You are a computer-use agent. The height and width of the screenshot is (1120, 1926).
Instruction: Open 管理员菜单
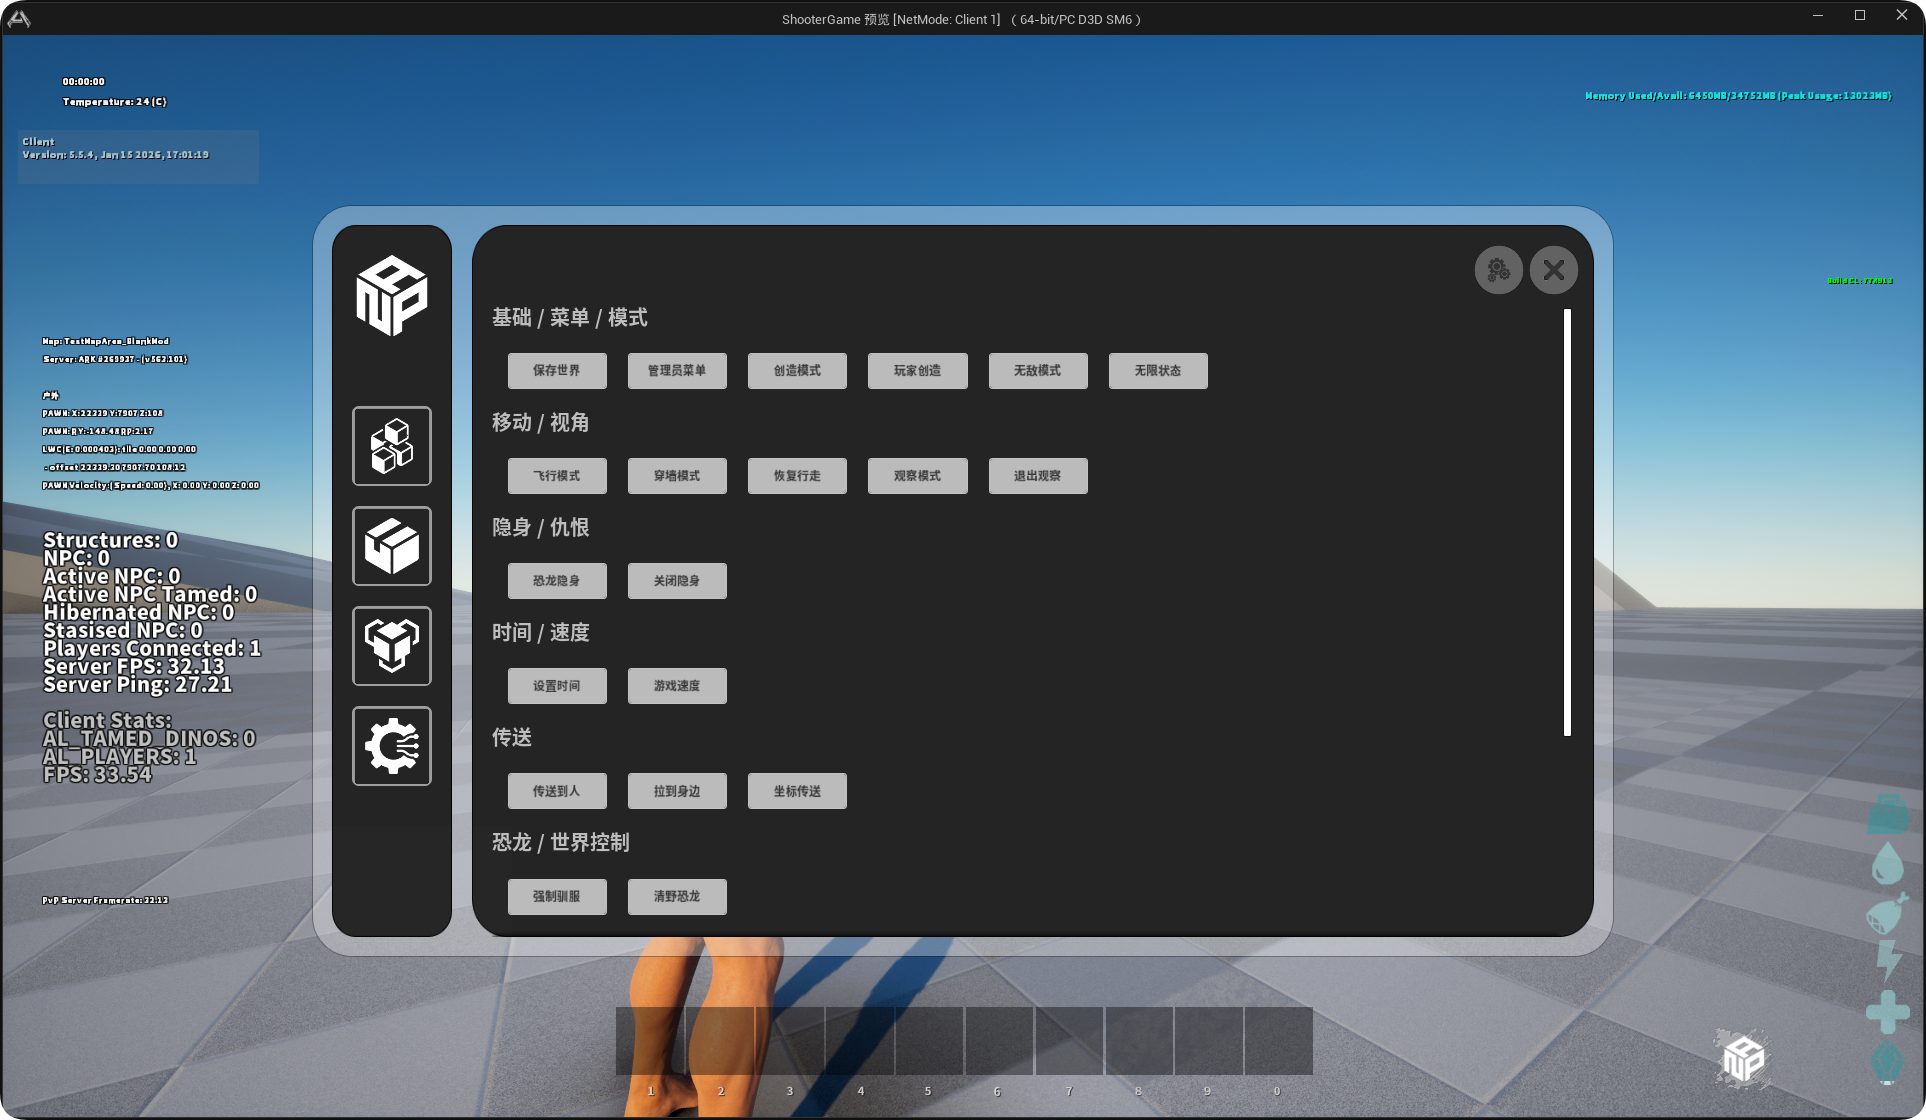click(x=677, y=371)
